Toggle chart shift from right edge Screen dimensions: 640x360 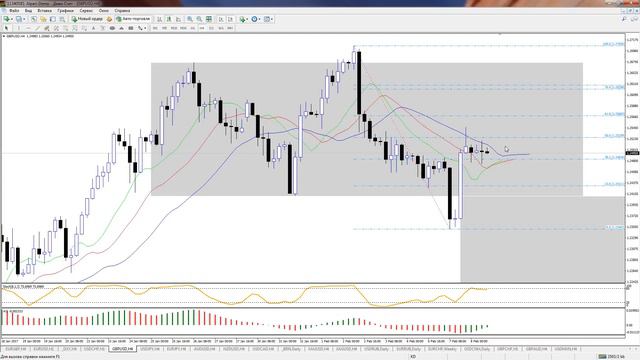[x=230, y=19]
